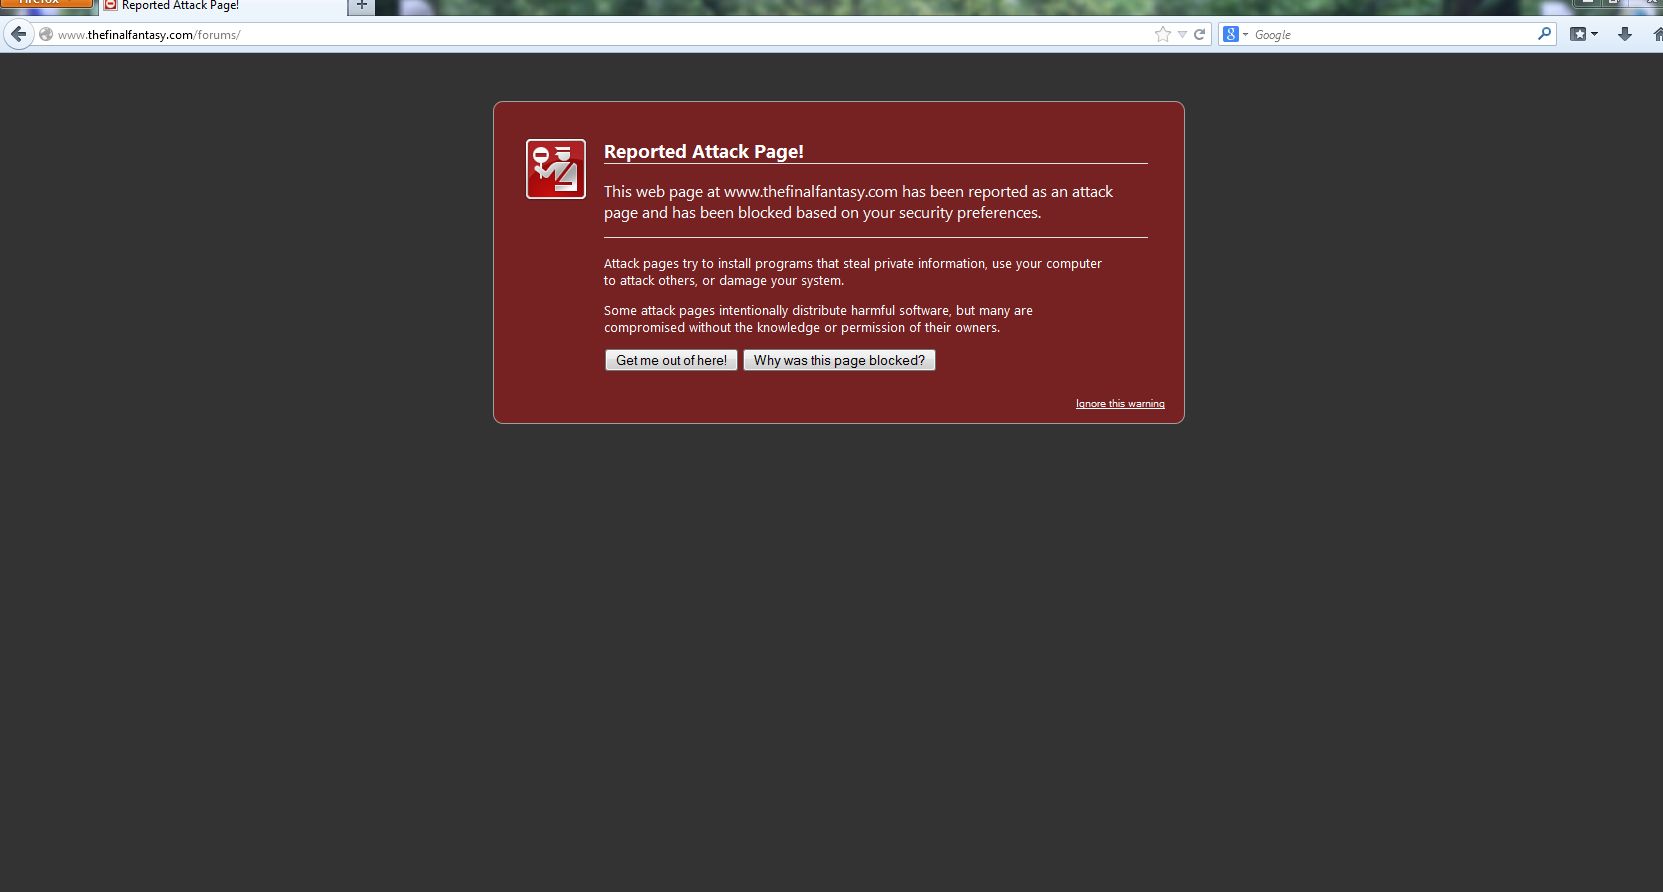
Task: Open the Bookmarks menu star button
Action: [1583, 34]
